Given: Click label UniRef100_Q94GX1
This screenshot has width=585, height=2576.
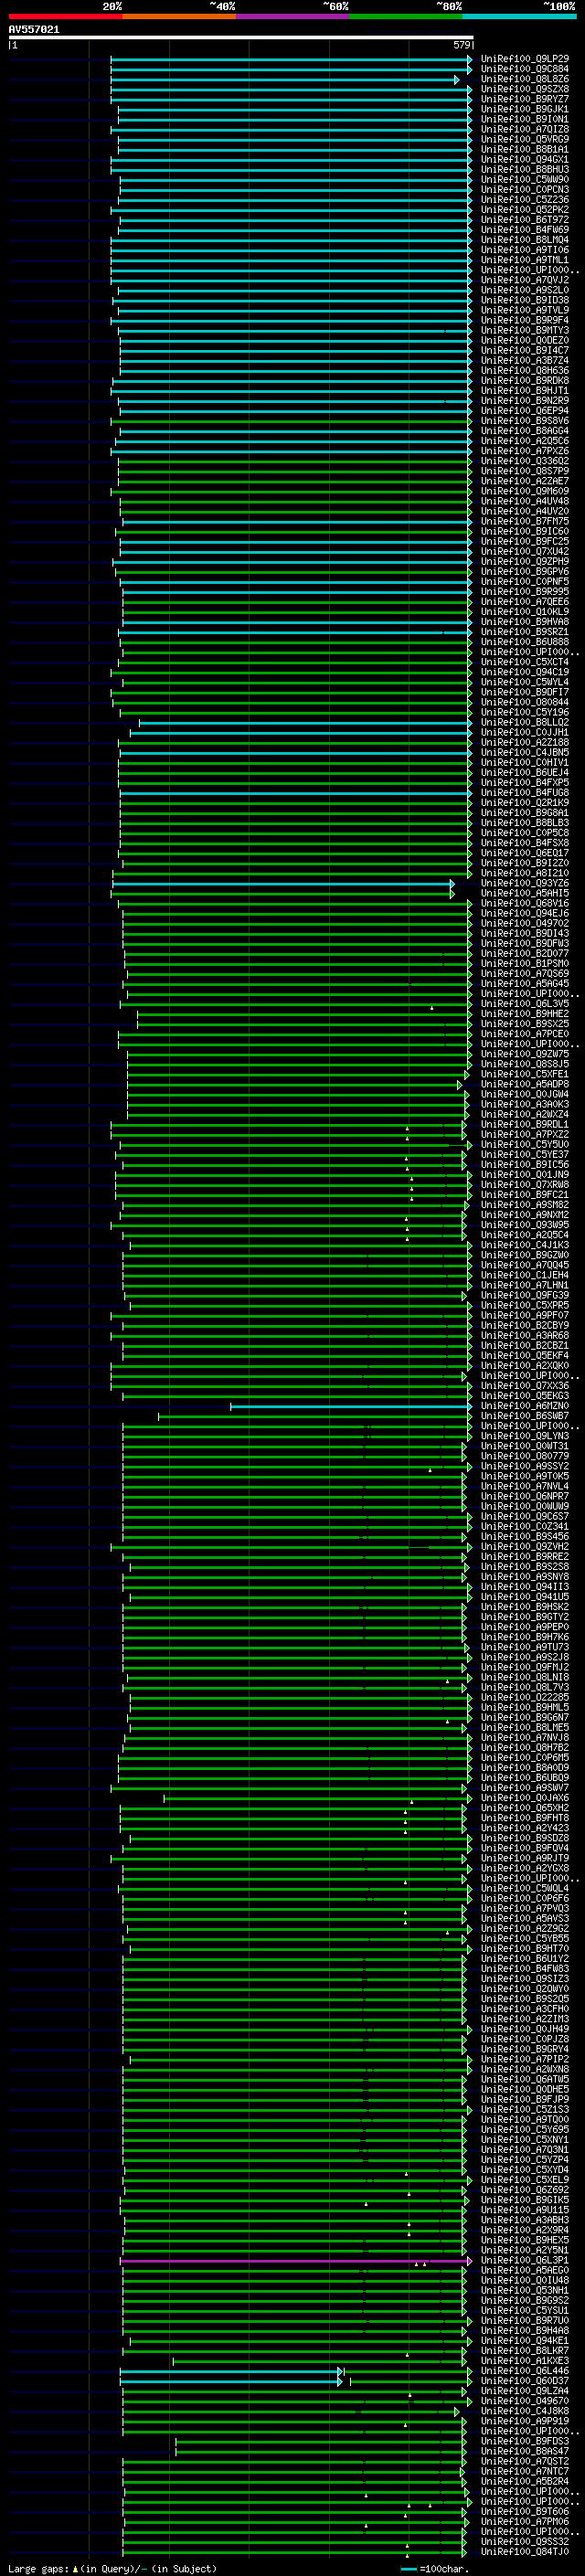Looking at the screenshot, I should 525,159.
